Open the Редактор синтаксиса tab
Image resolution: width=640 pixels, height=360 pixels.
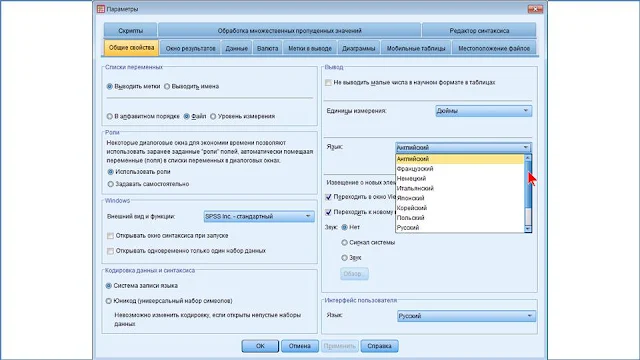click(479, 31)
